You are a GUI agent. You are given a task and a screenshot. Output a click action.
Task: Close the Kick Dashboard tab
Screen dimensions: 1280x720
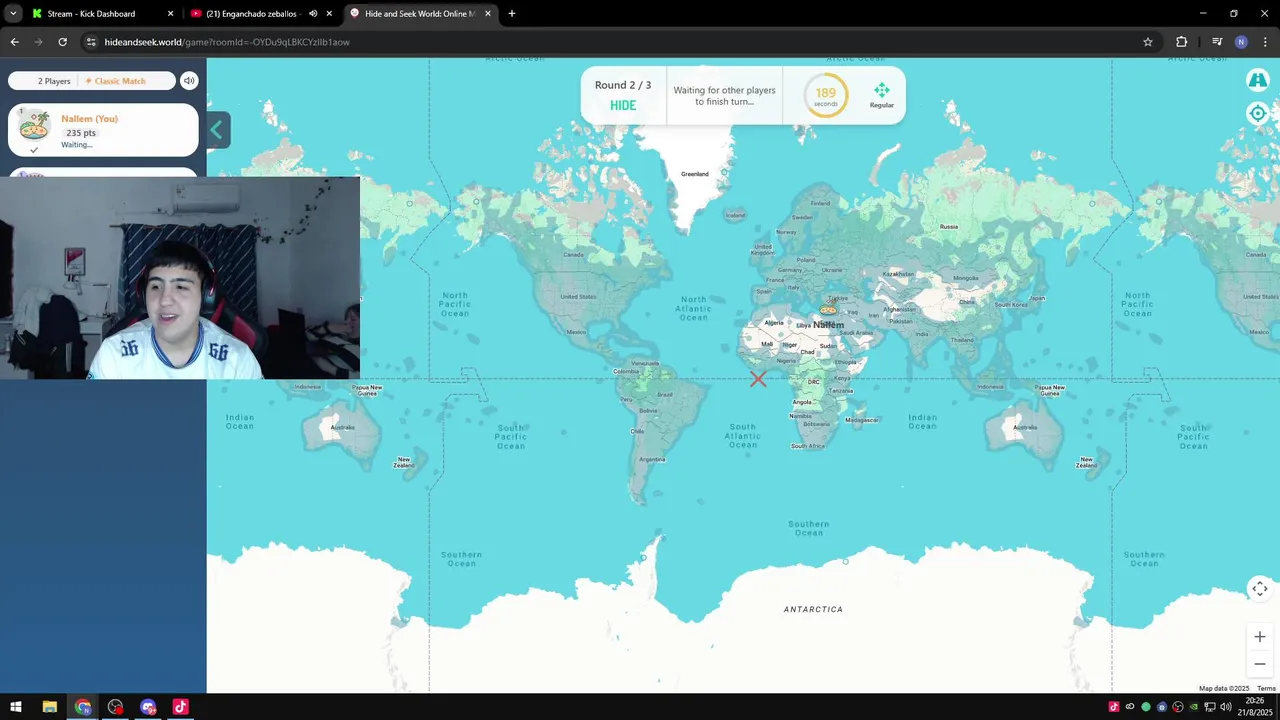[x=170, y=14]
